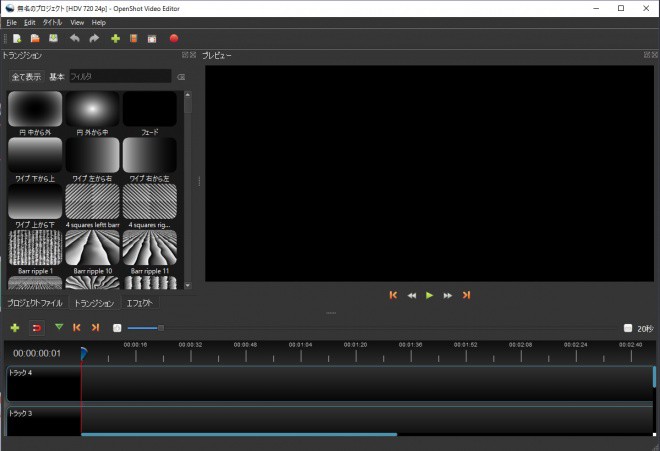Click the トラック 3 track header

click(x=44, y=420)
